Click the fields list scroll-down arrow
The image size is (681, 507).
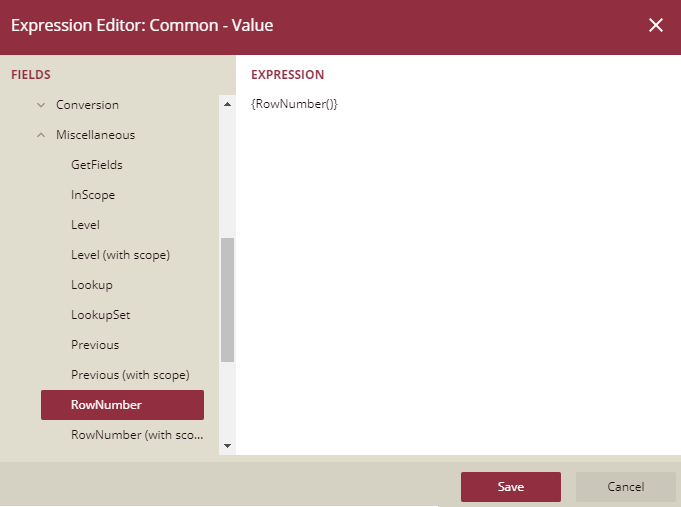[x=227, y=446]
